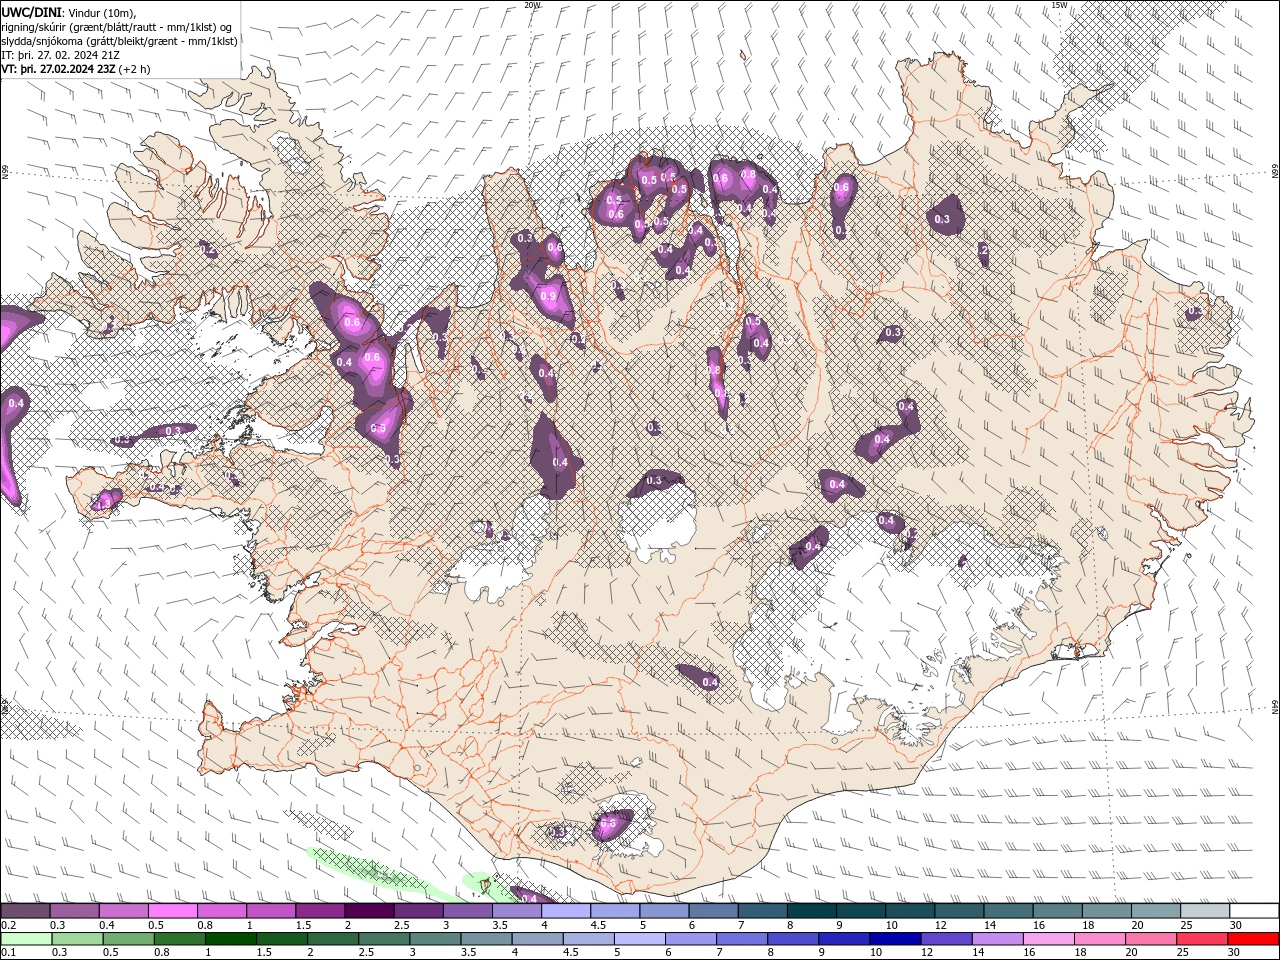This screenshot has height=960, width=1280.
Task: Click the 0.2 label under the snow scale
Action: 6,925
